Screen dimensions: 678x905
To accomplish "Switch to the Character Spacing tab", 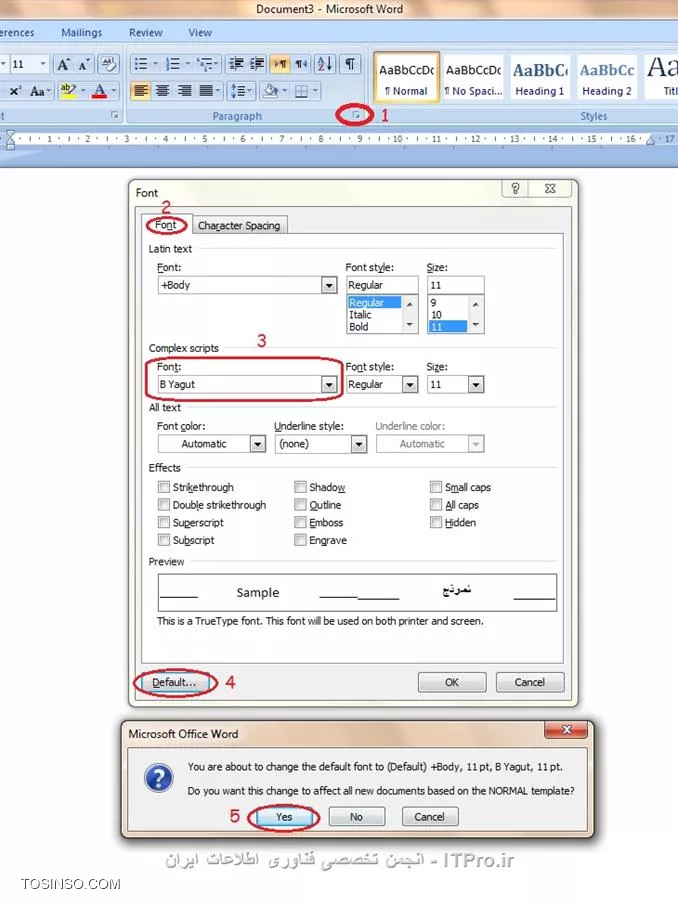I will 239,226.
